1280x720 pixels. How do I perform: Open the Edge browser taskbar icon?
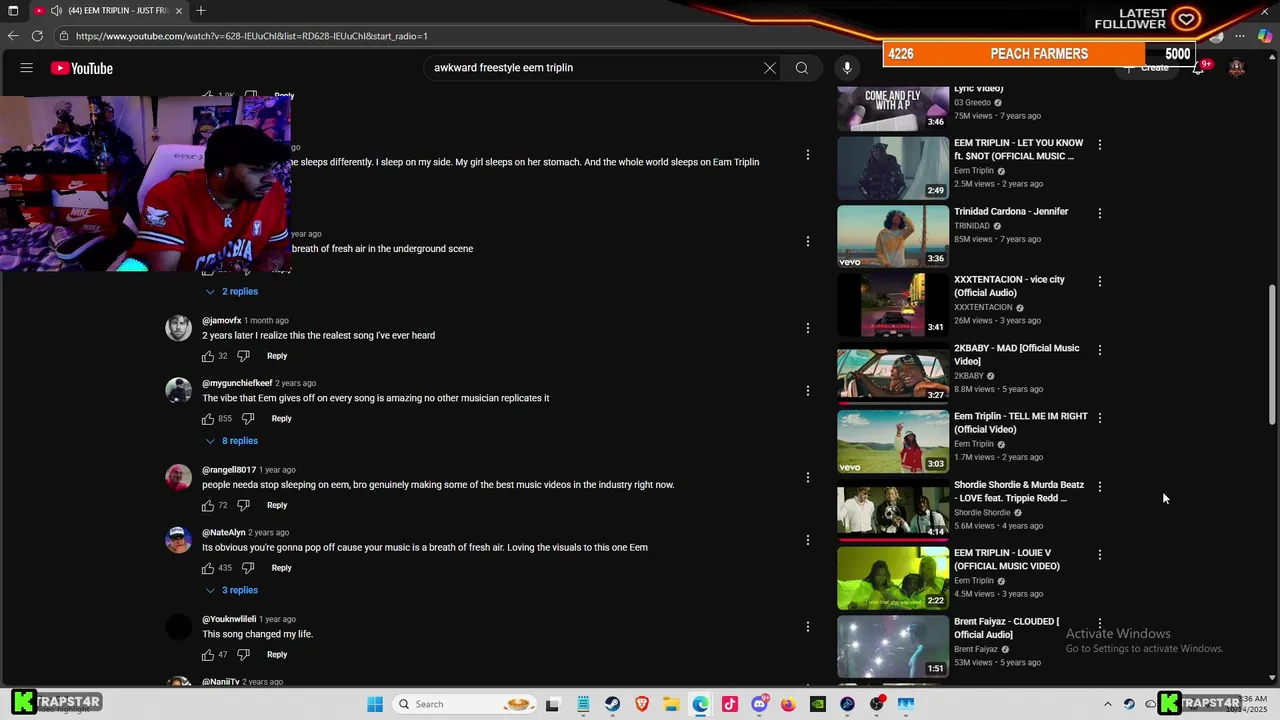[700, 704]
